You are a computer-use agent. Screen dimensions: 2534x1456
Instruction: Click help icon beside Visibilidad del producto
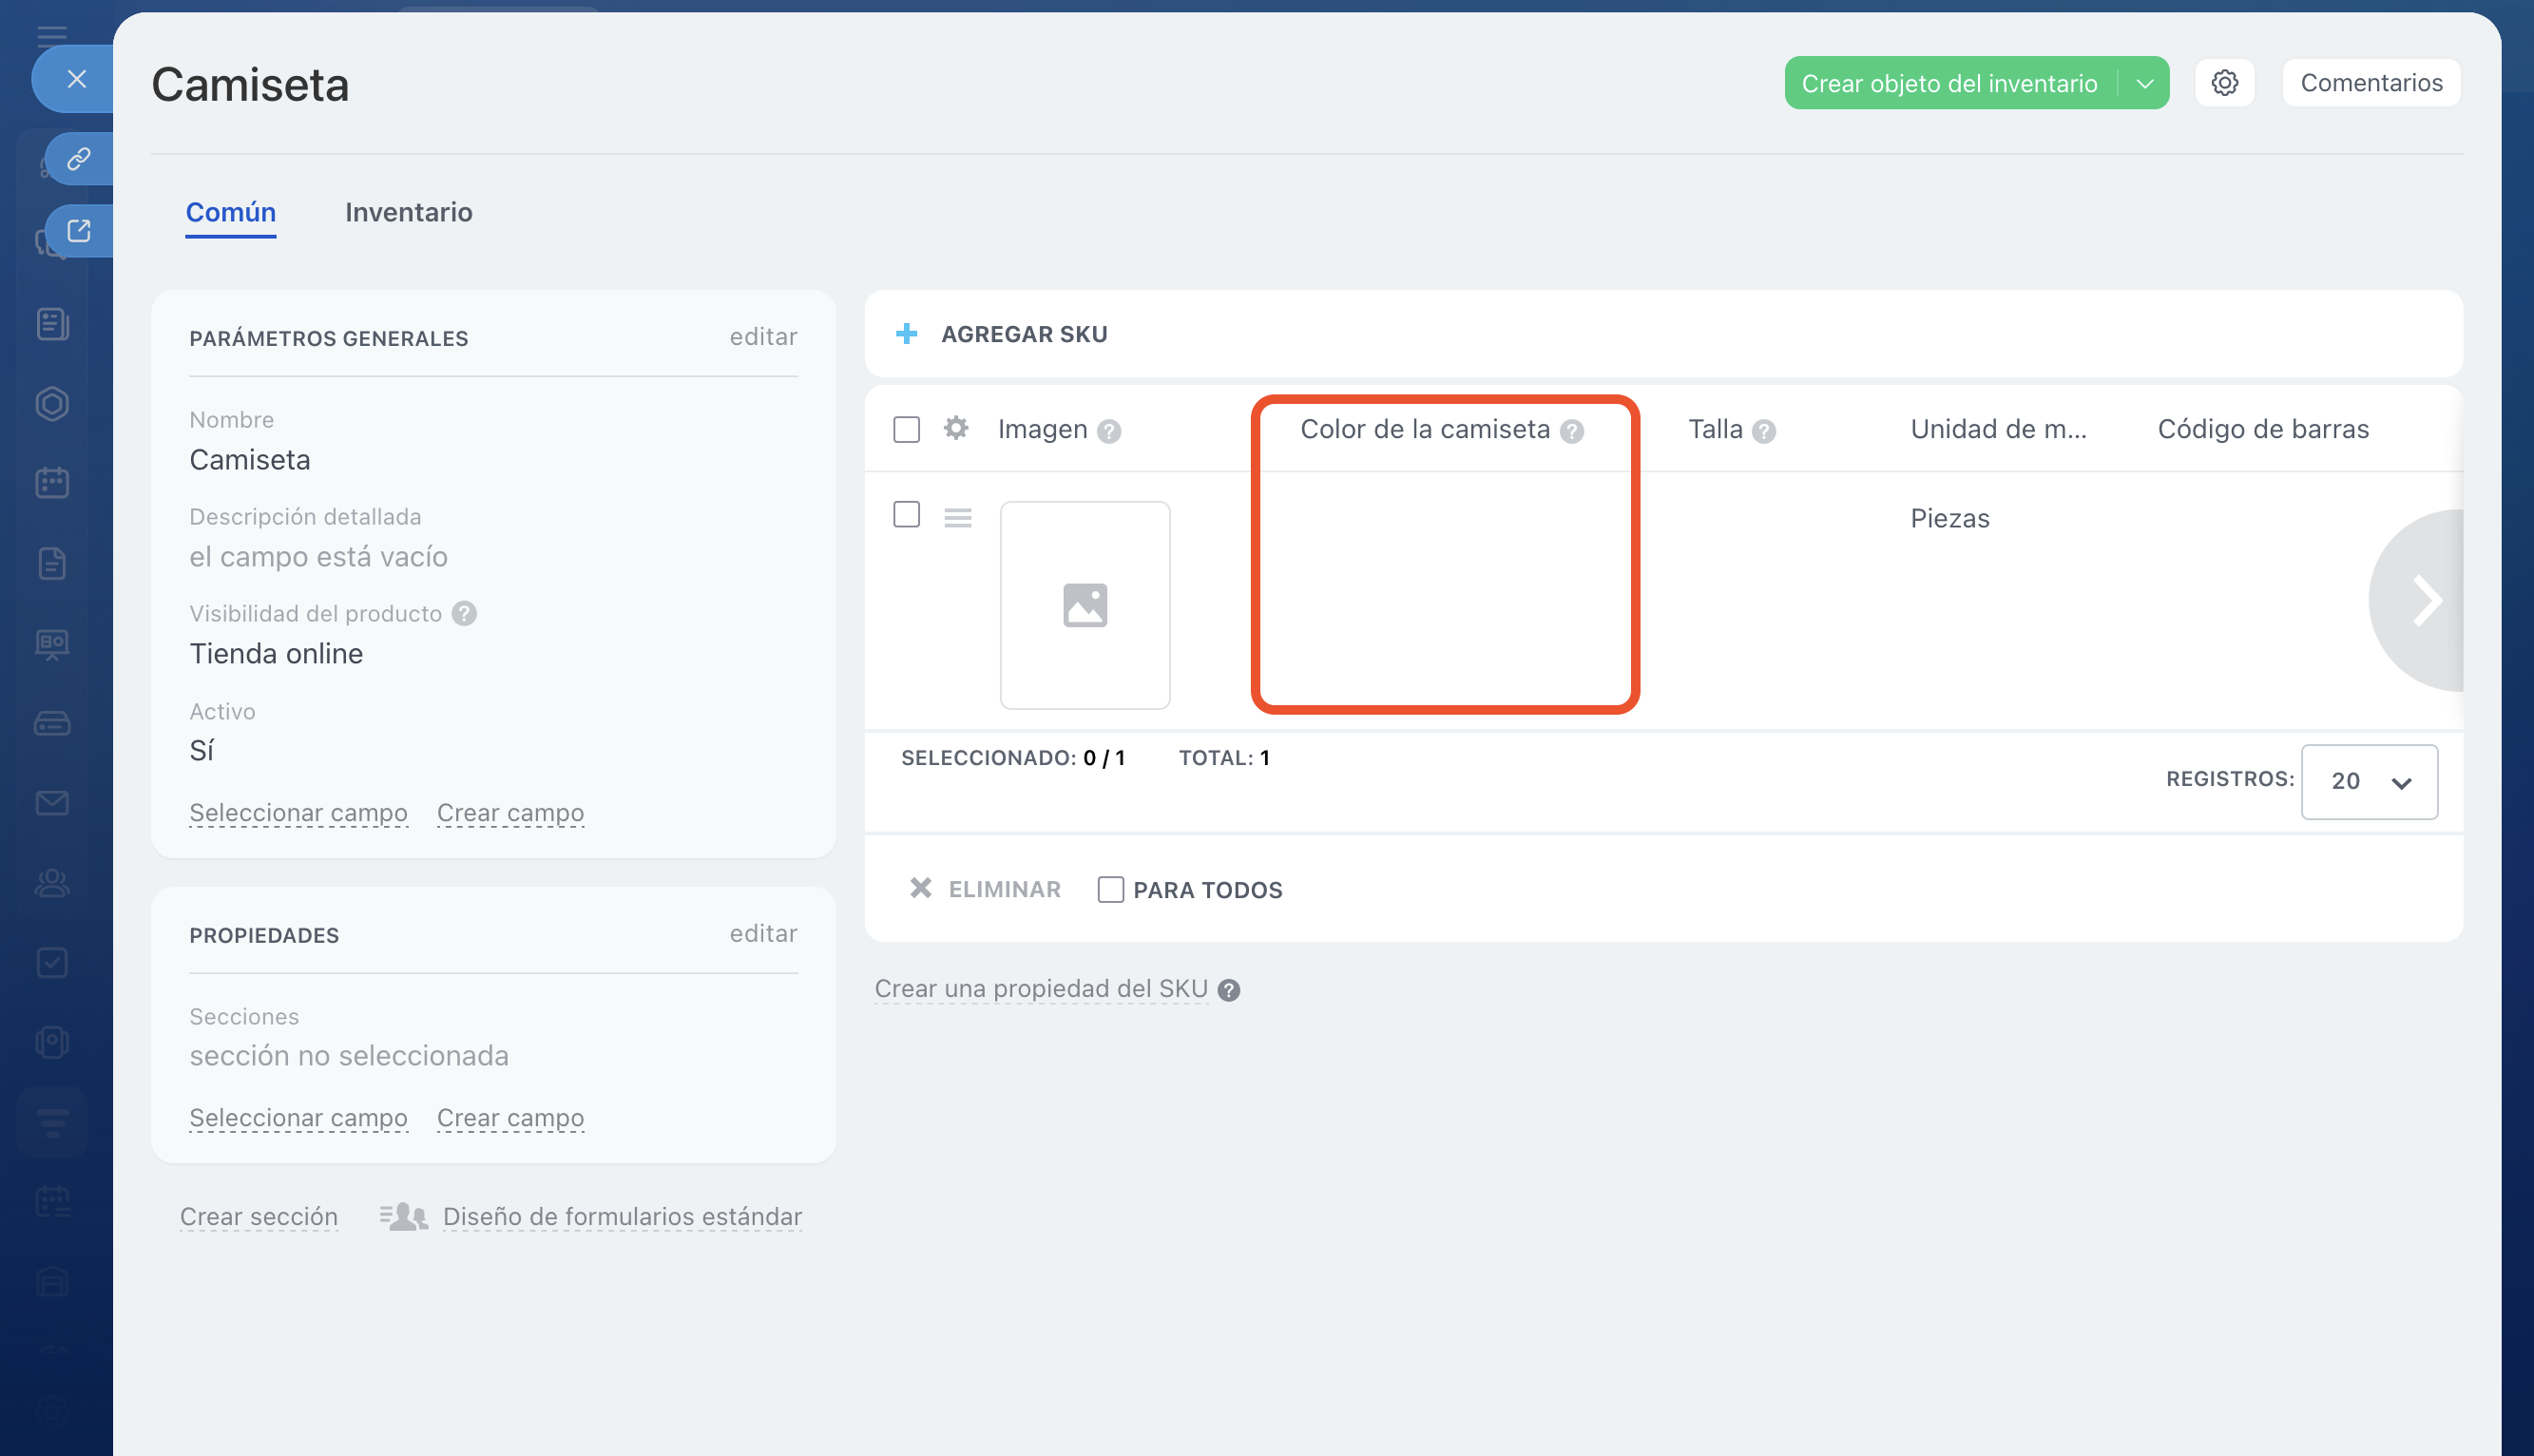click(464, 613)
